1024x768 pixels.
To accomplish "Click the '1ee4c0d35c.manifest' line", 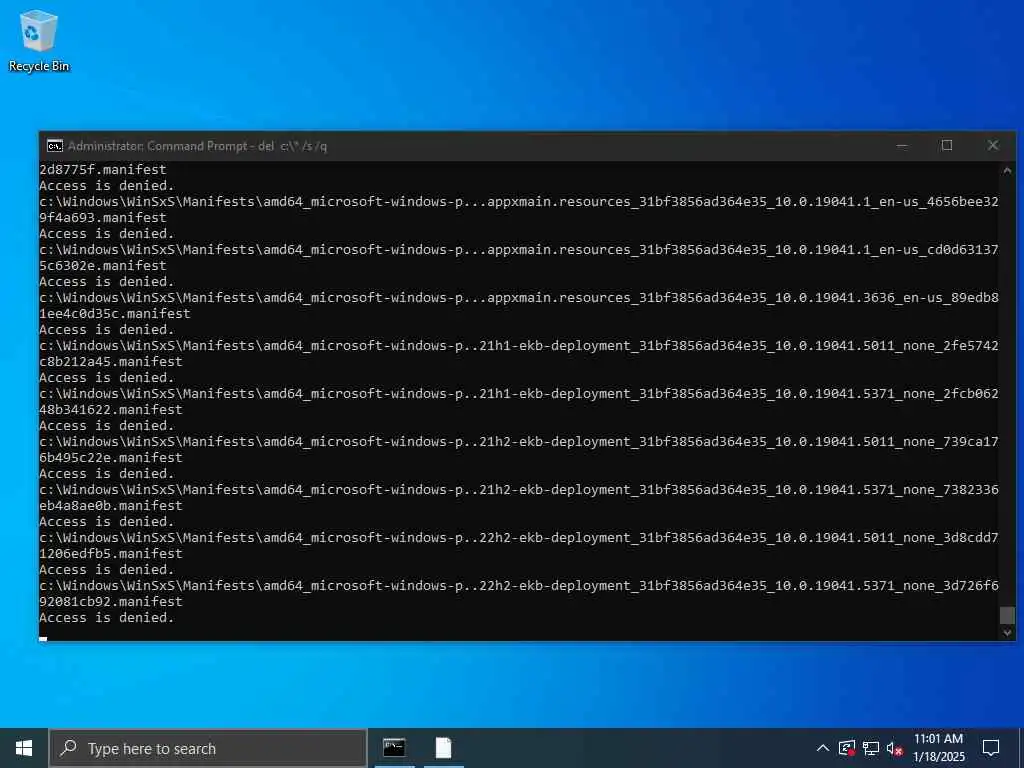I will (x=115, y=313).
